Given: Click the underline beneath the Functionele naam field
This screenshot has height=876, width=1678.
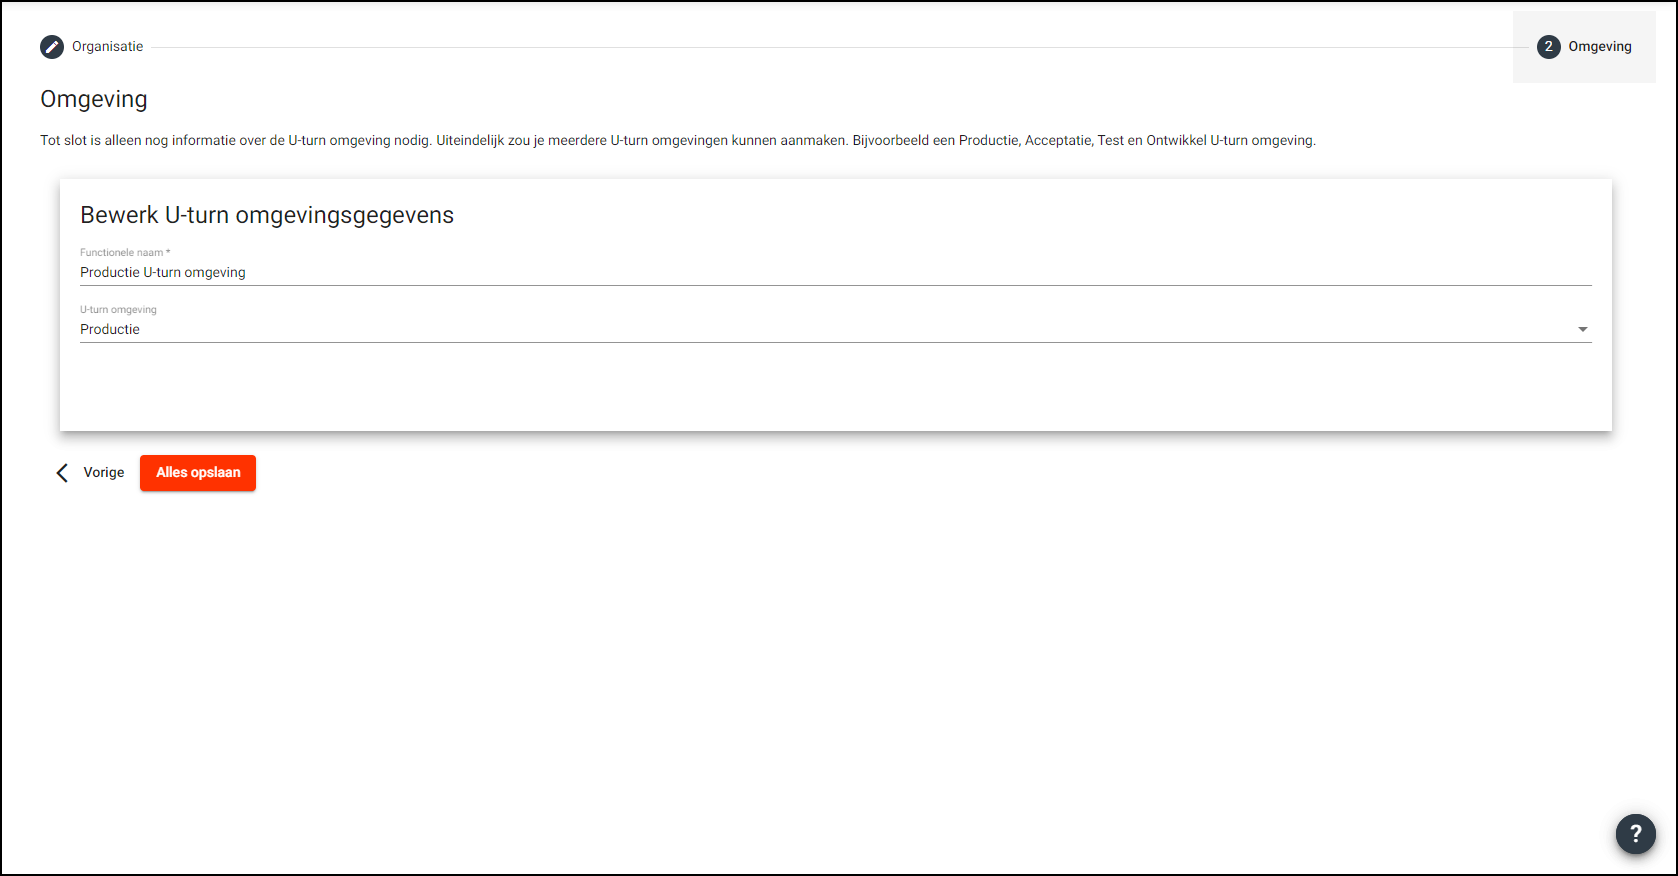Looking at the screenshot, I should (x=835, y=286).
